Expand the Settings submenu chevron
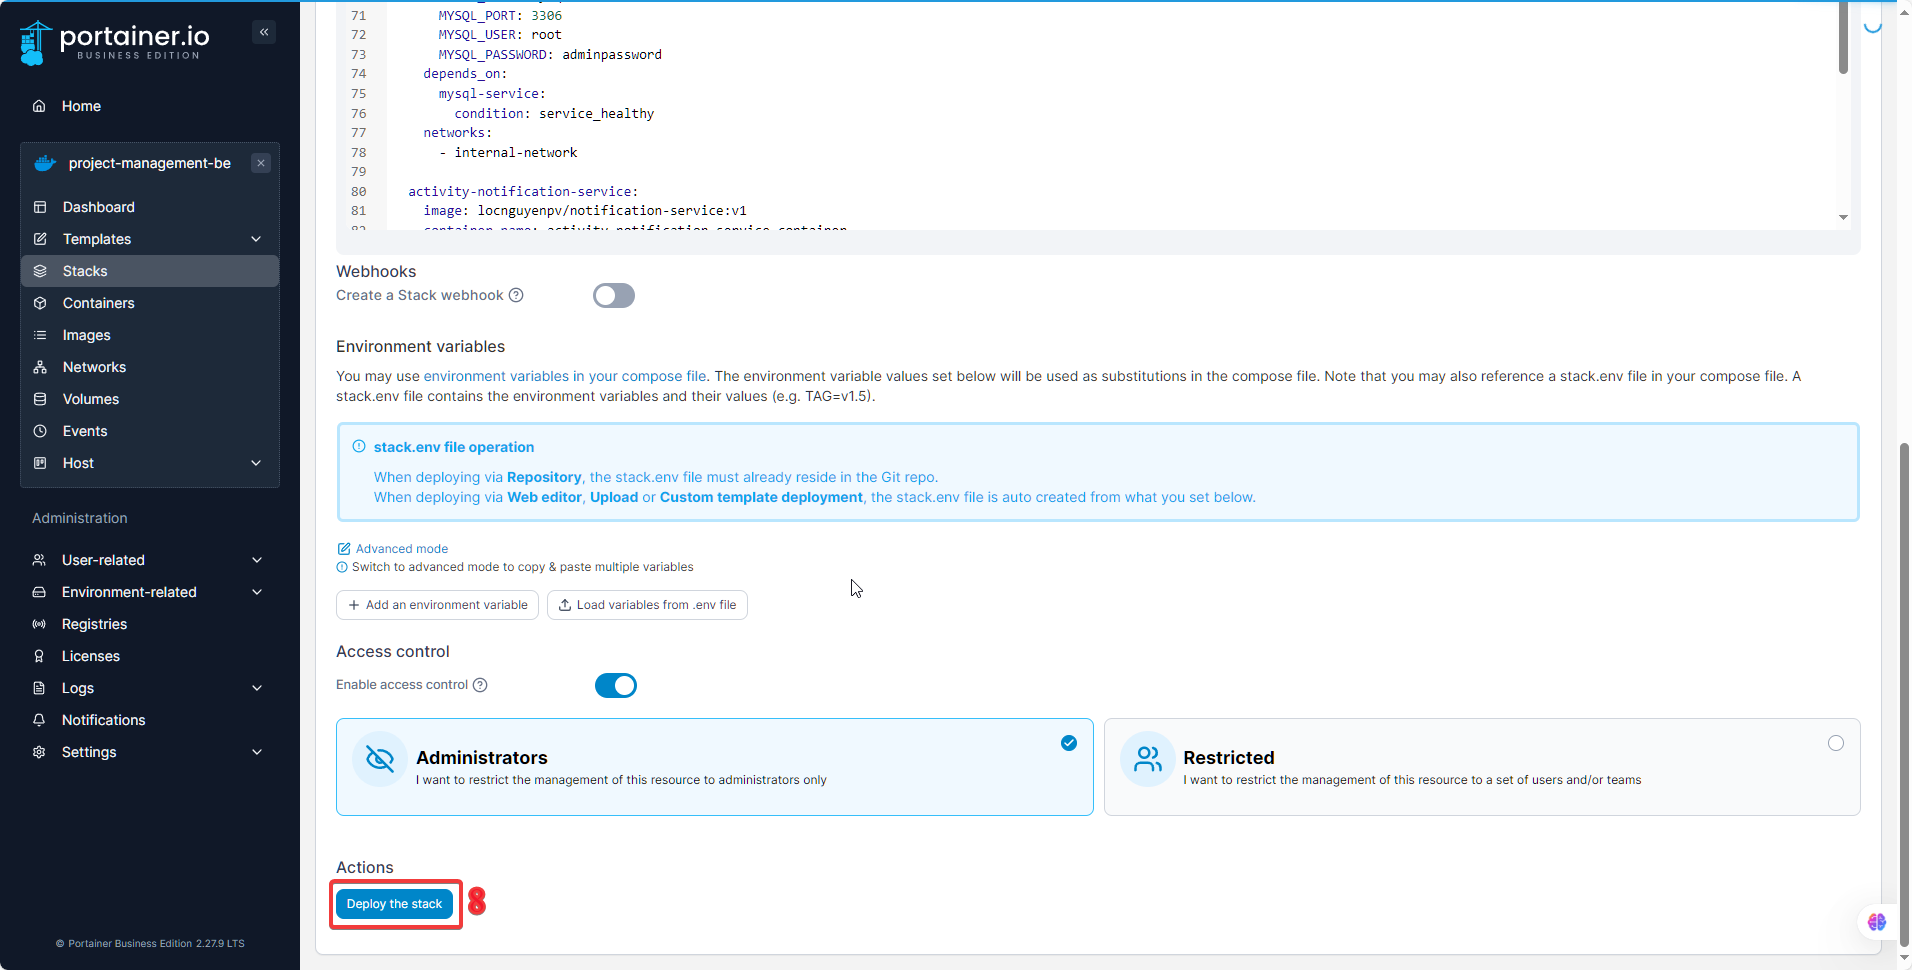 pos(257,752)
